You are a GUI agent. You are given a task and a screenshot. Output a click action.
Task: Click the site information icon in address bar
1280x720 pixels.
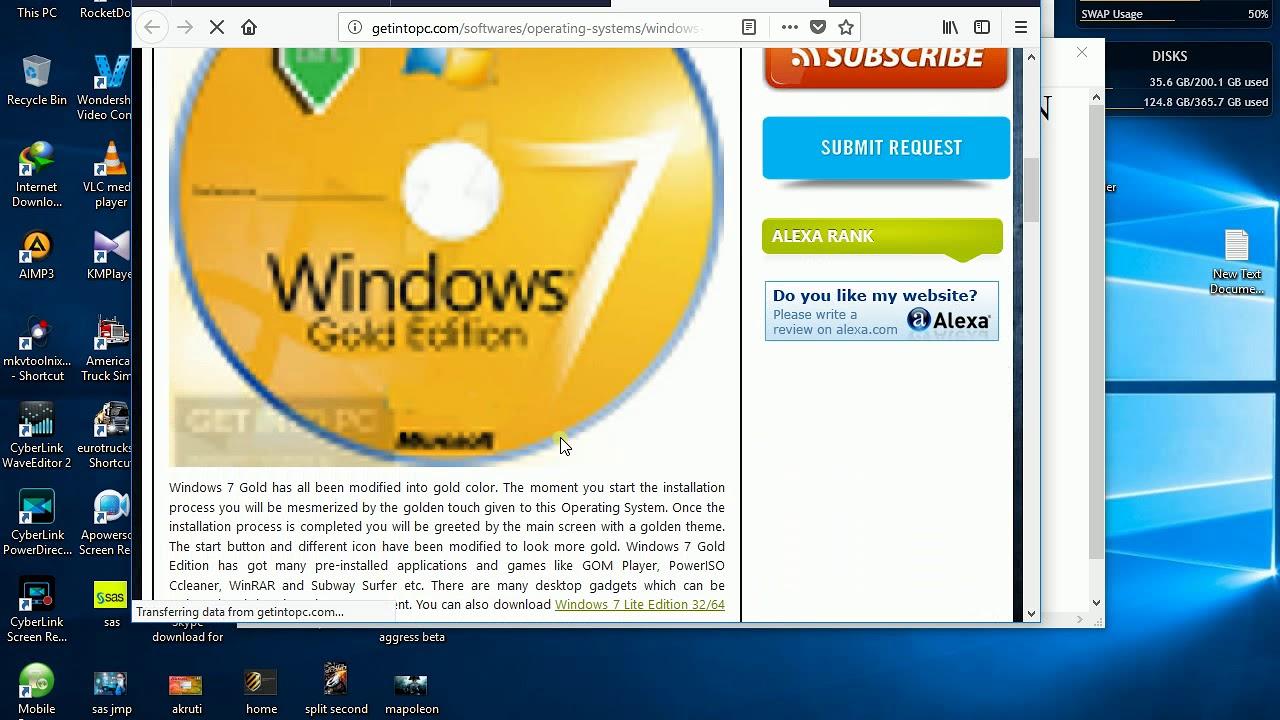[x=355, y=28]
